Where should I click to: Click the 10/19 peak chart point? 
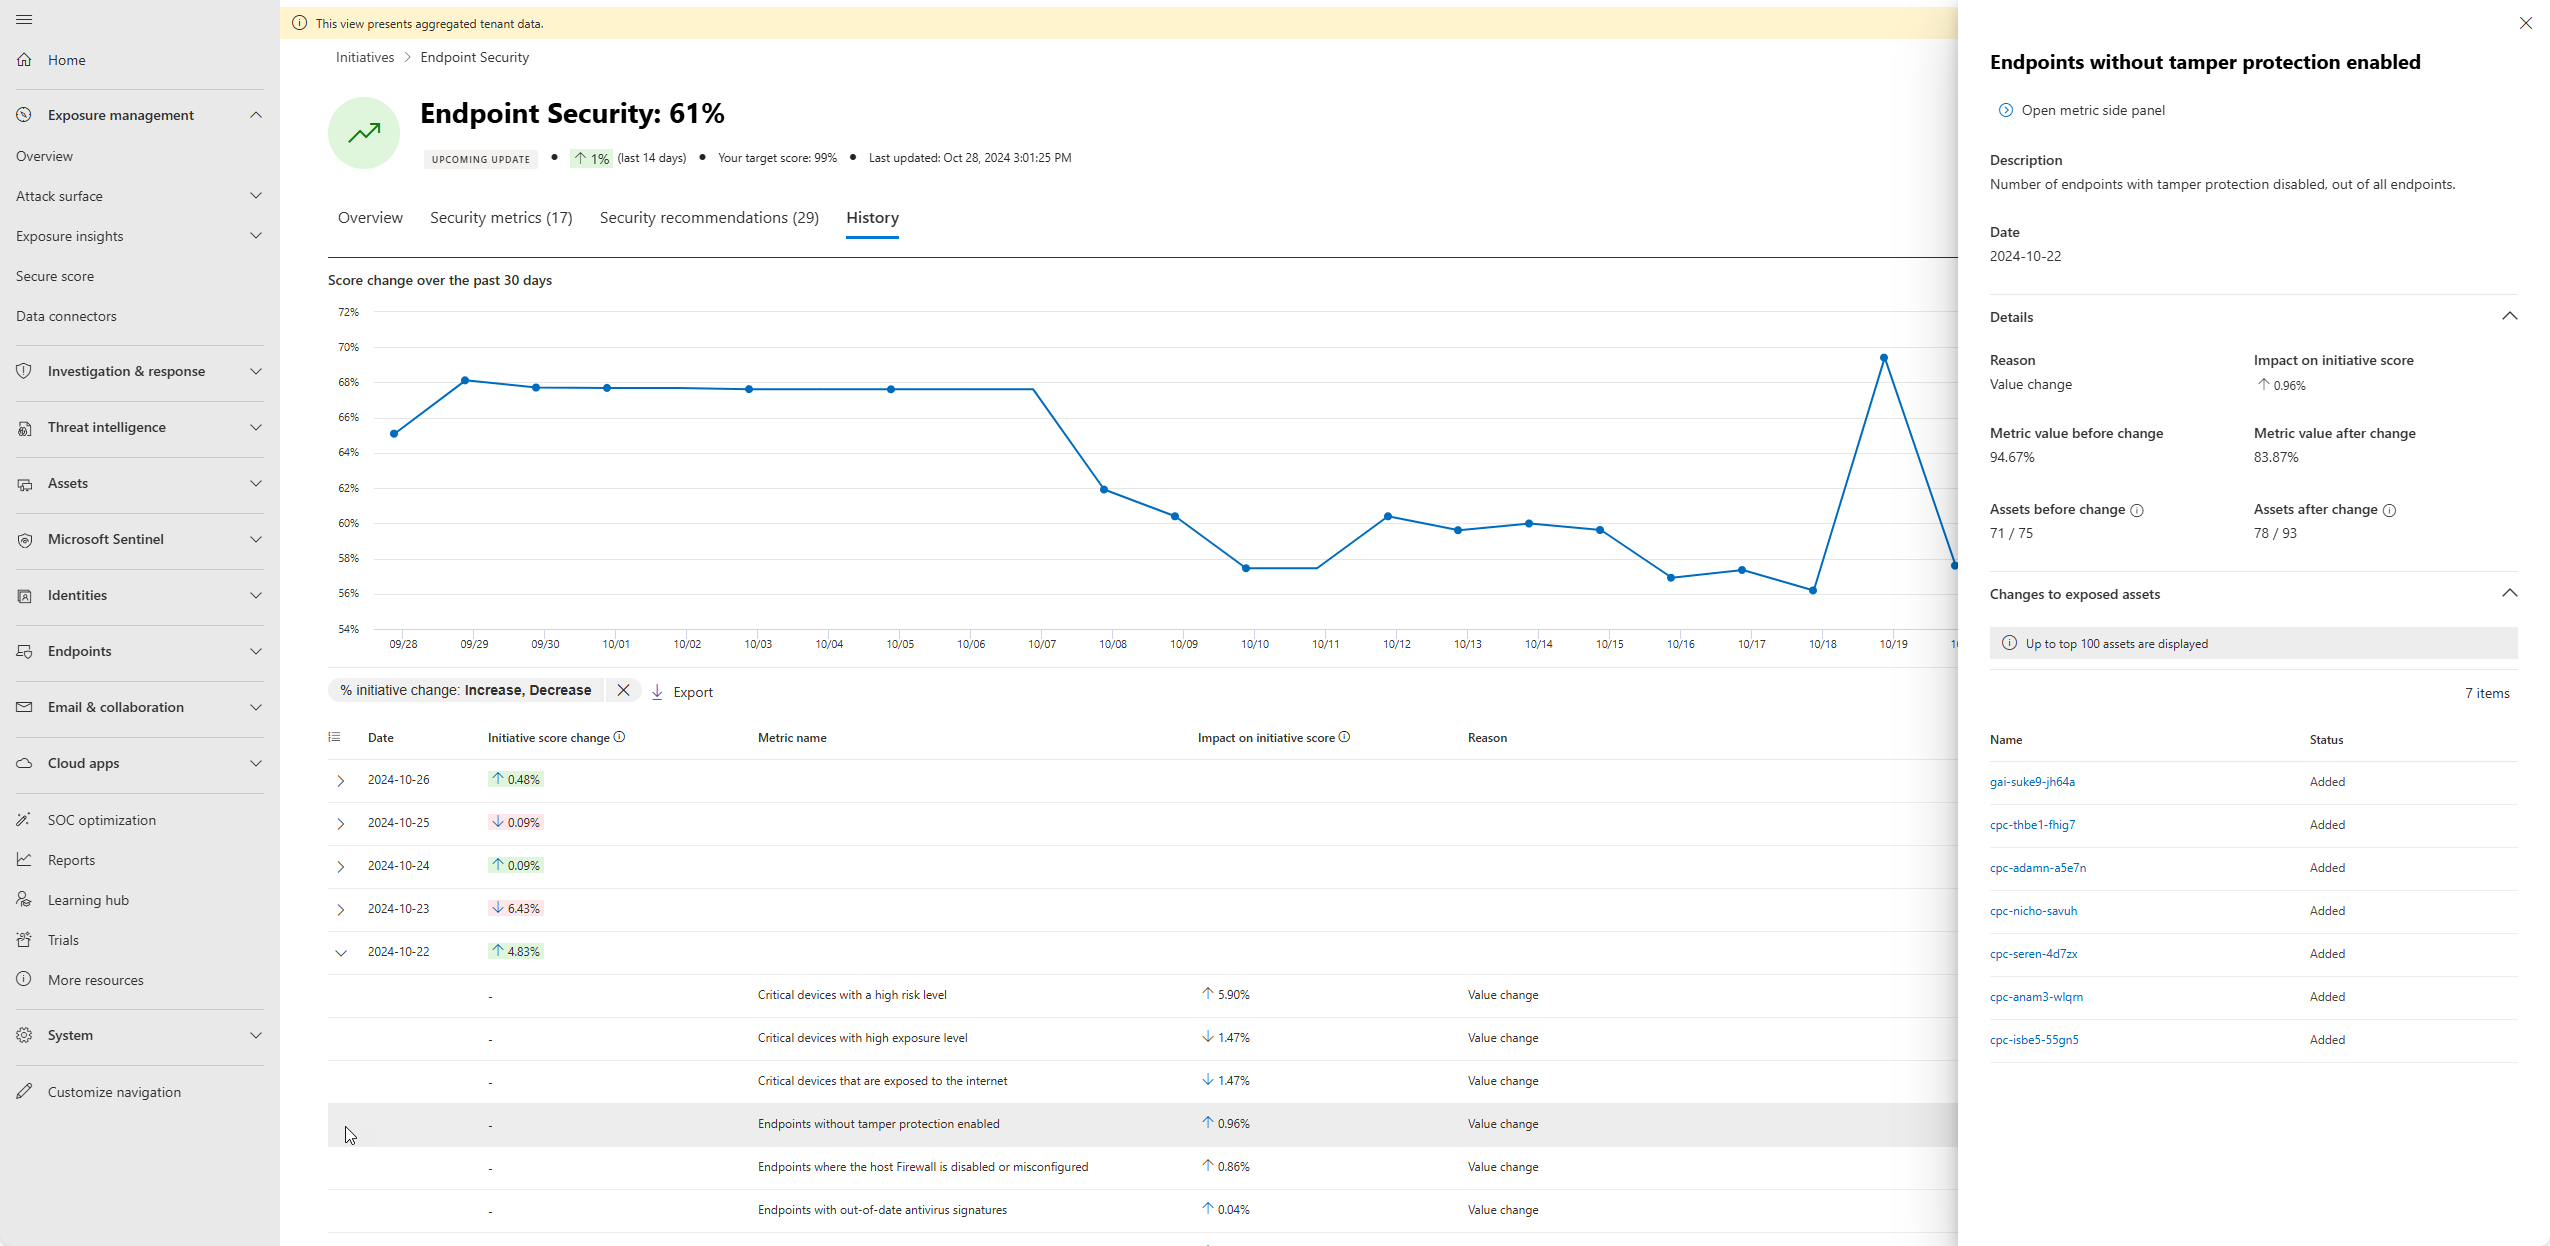pos(1883,358)
